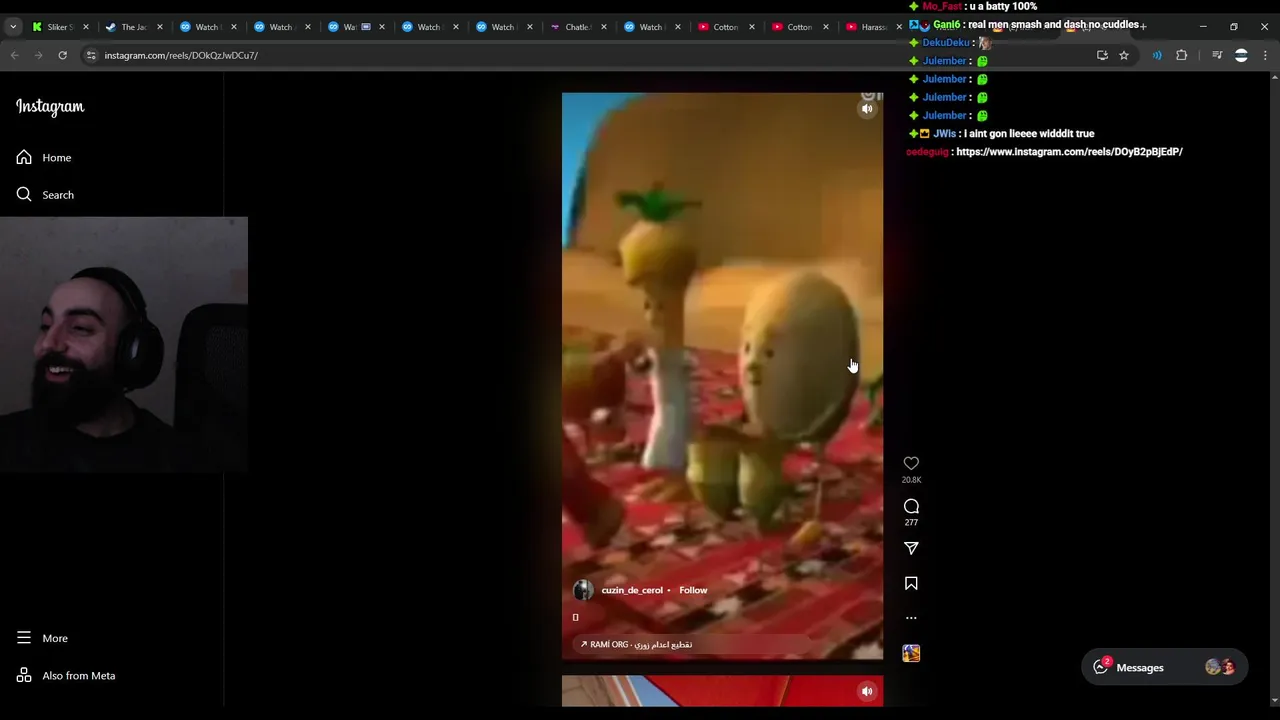Image resolution: width=1280 pixels, height=720 pixels.
Task: Follow cuzin_de_cerol
Action: pyautogui.click(x=693, y=590)
